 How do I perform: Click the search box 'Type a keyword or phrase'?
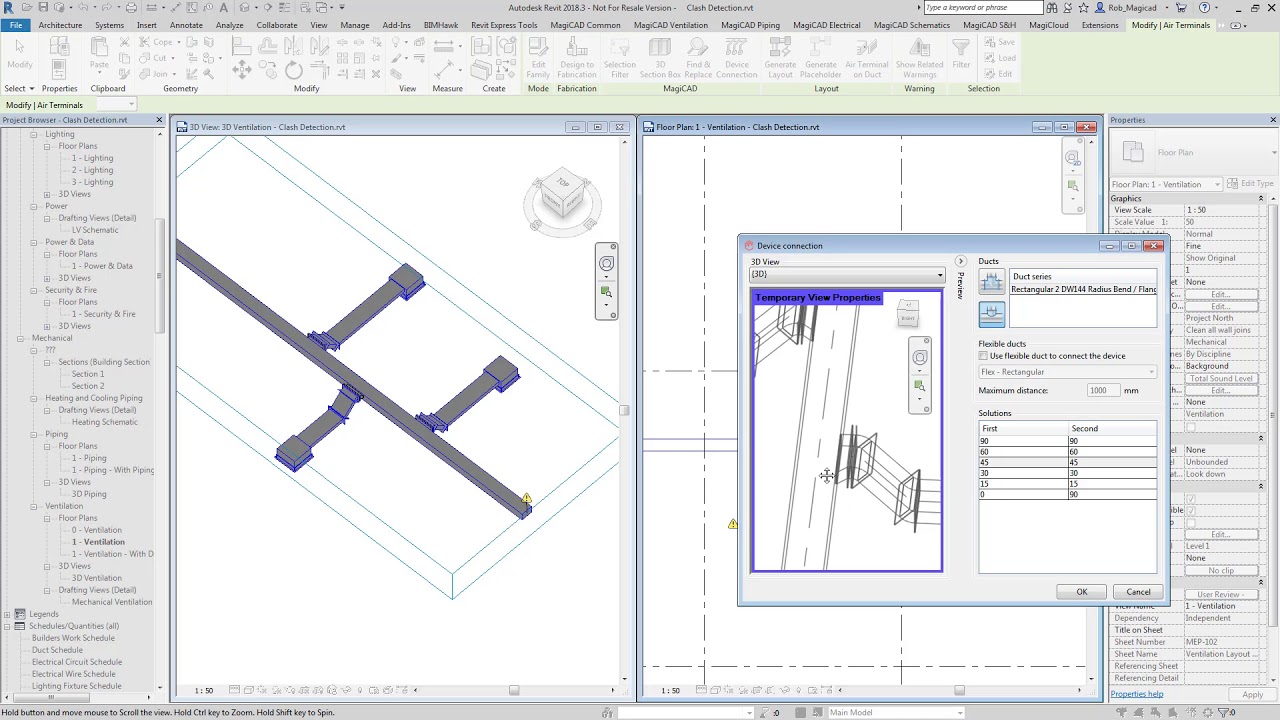983,8
